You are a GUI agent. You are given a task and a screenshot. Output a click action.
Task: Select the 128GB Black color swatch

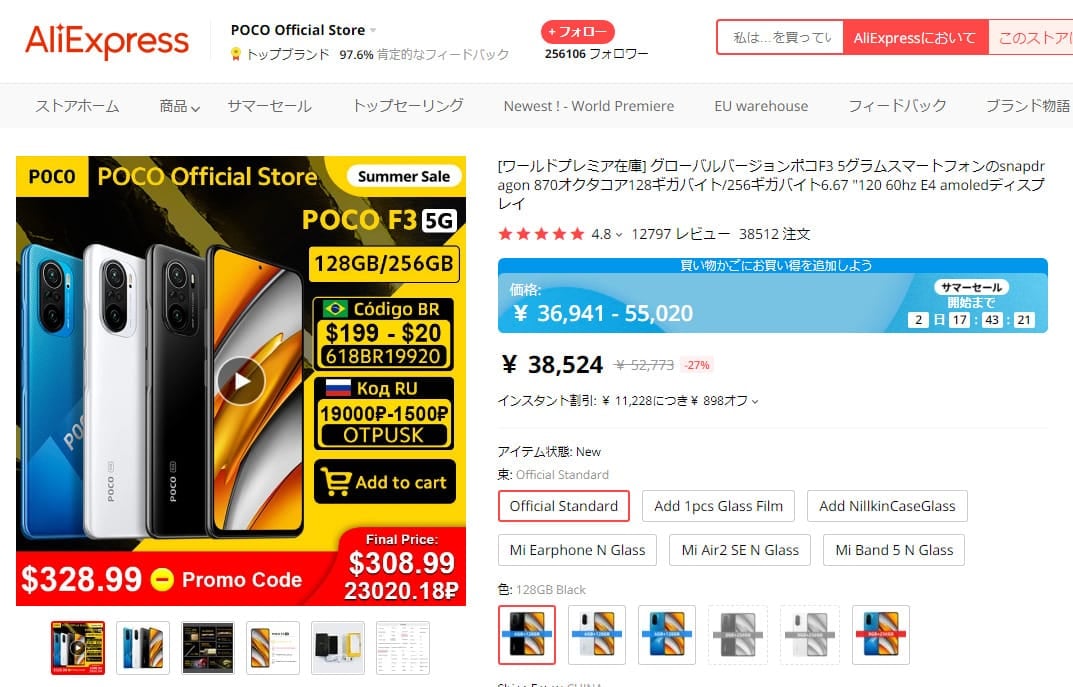pyautogui.click(x=527, y=634)
